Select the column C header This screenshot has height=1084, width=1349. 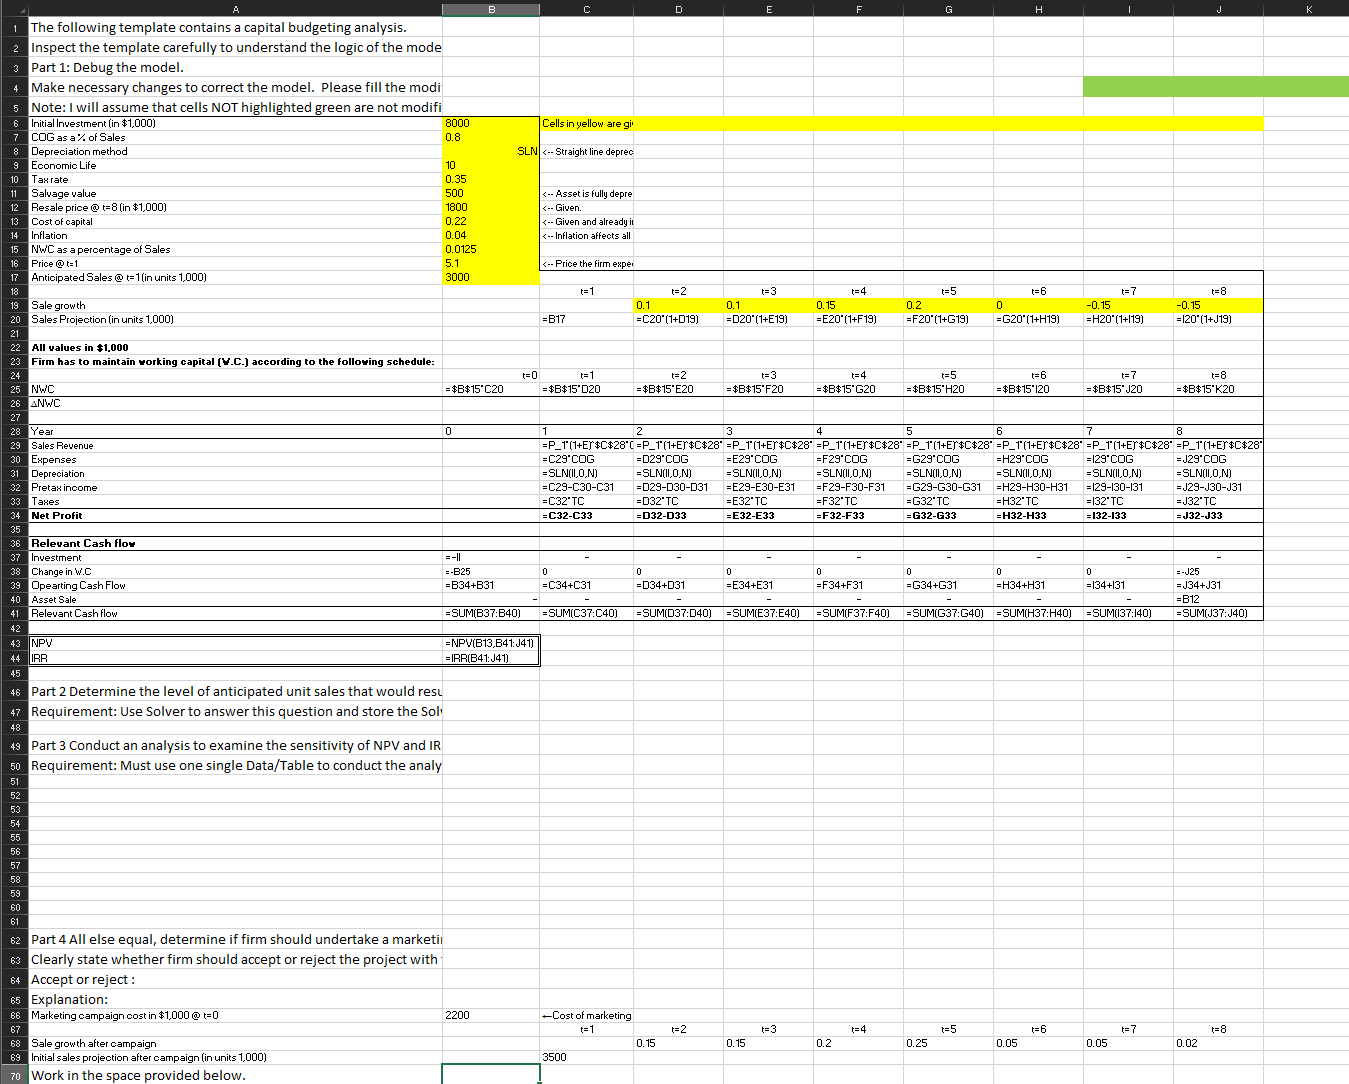point(587,9)
